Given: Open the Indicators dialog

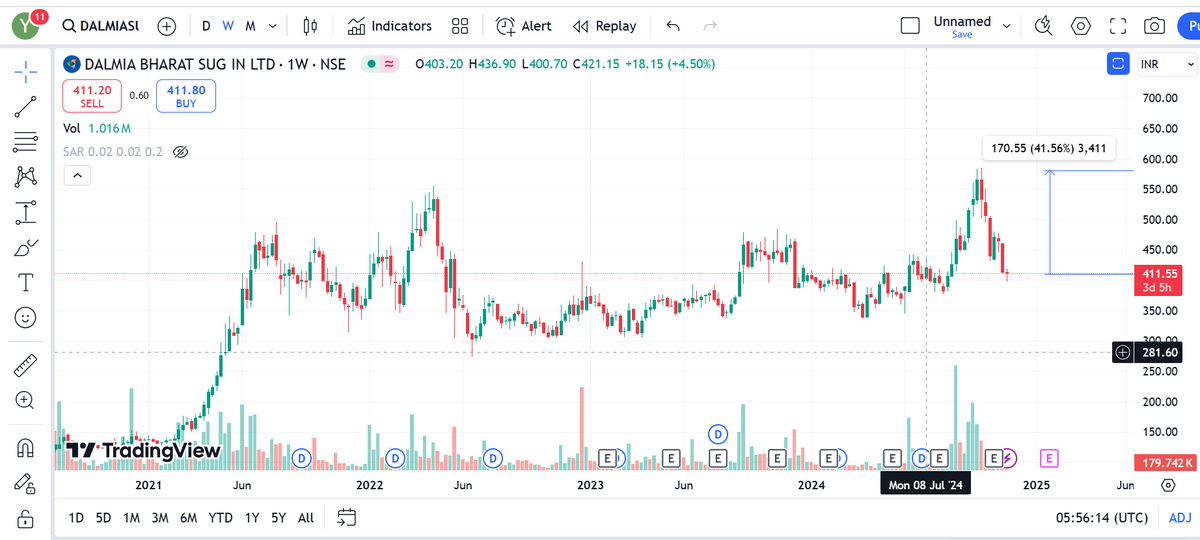Looking at the screenshot, I should [390, 26].
